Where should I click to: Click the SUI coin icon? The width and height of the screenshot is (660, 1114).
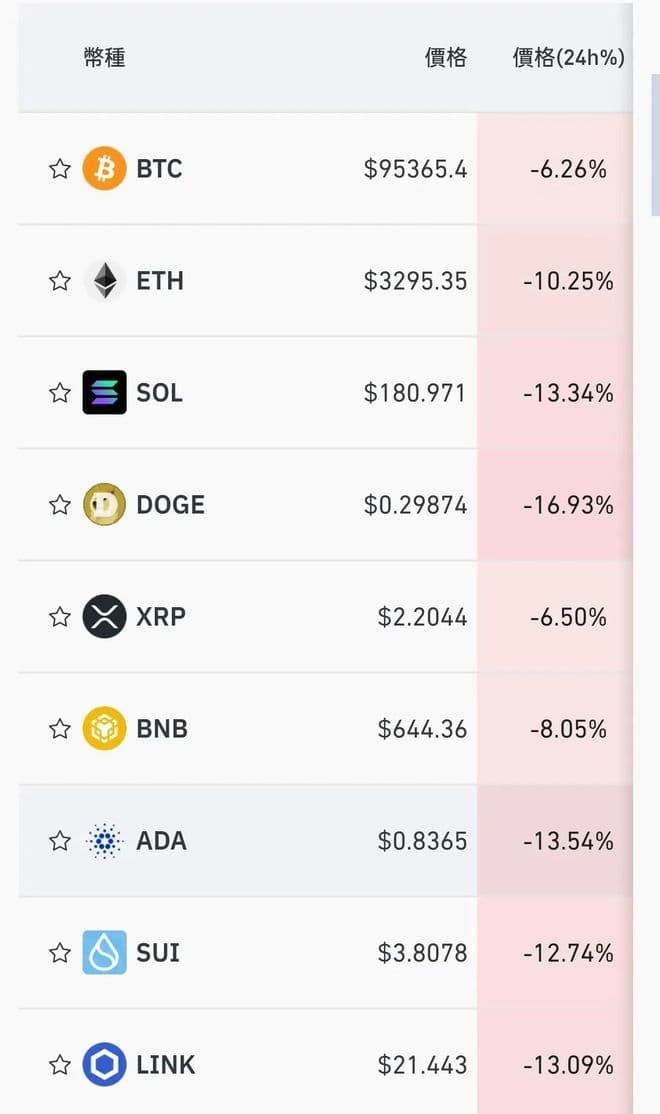point(104,952)
